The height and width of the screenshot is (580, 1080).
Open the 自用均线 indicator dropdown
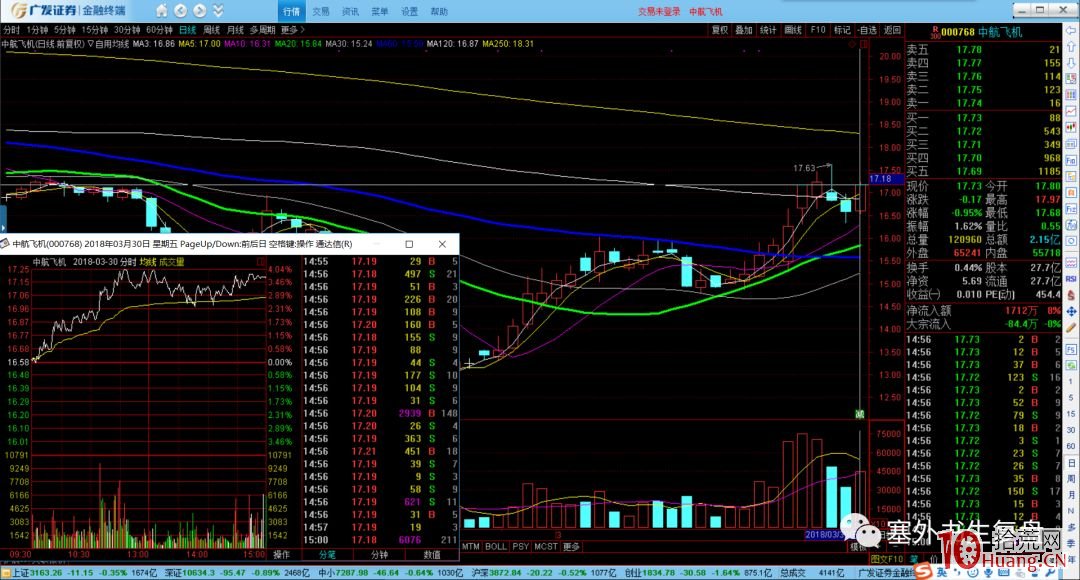(x=108, y=44)
